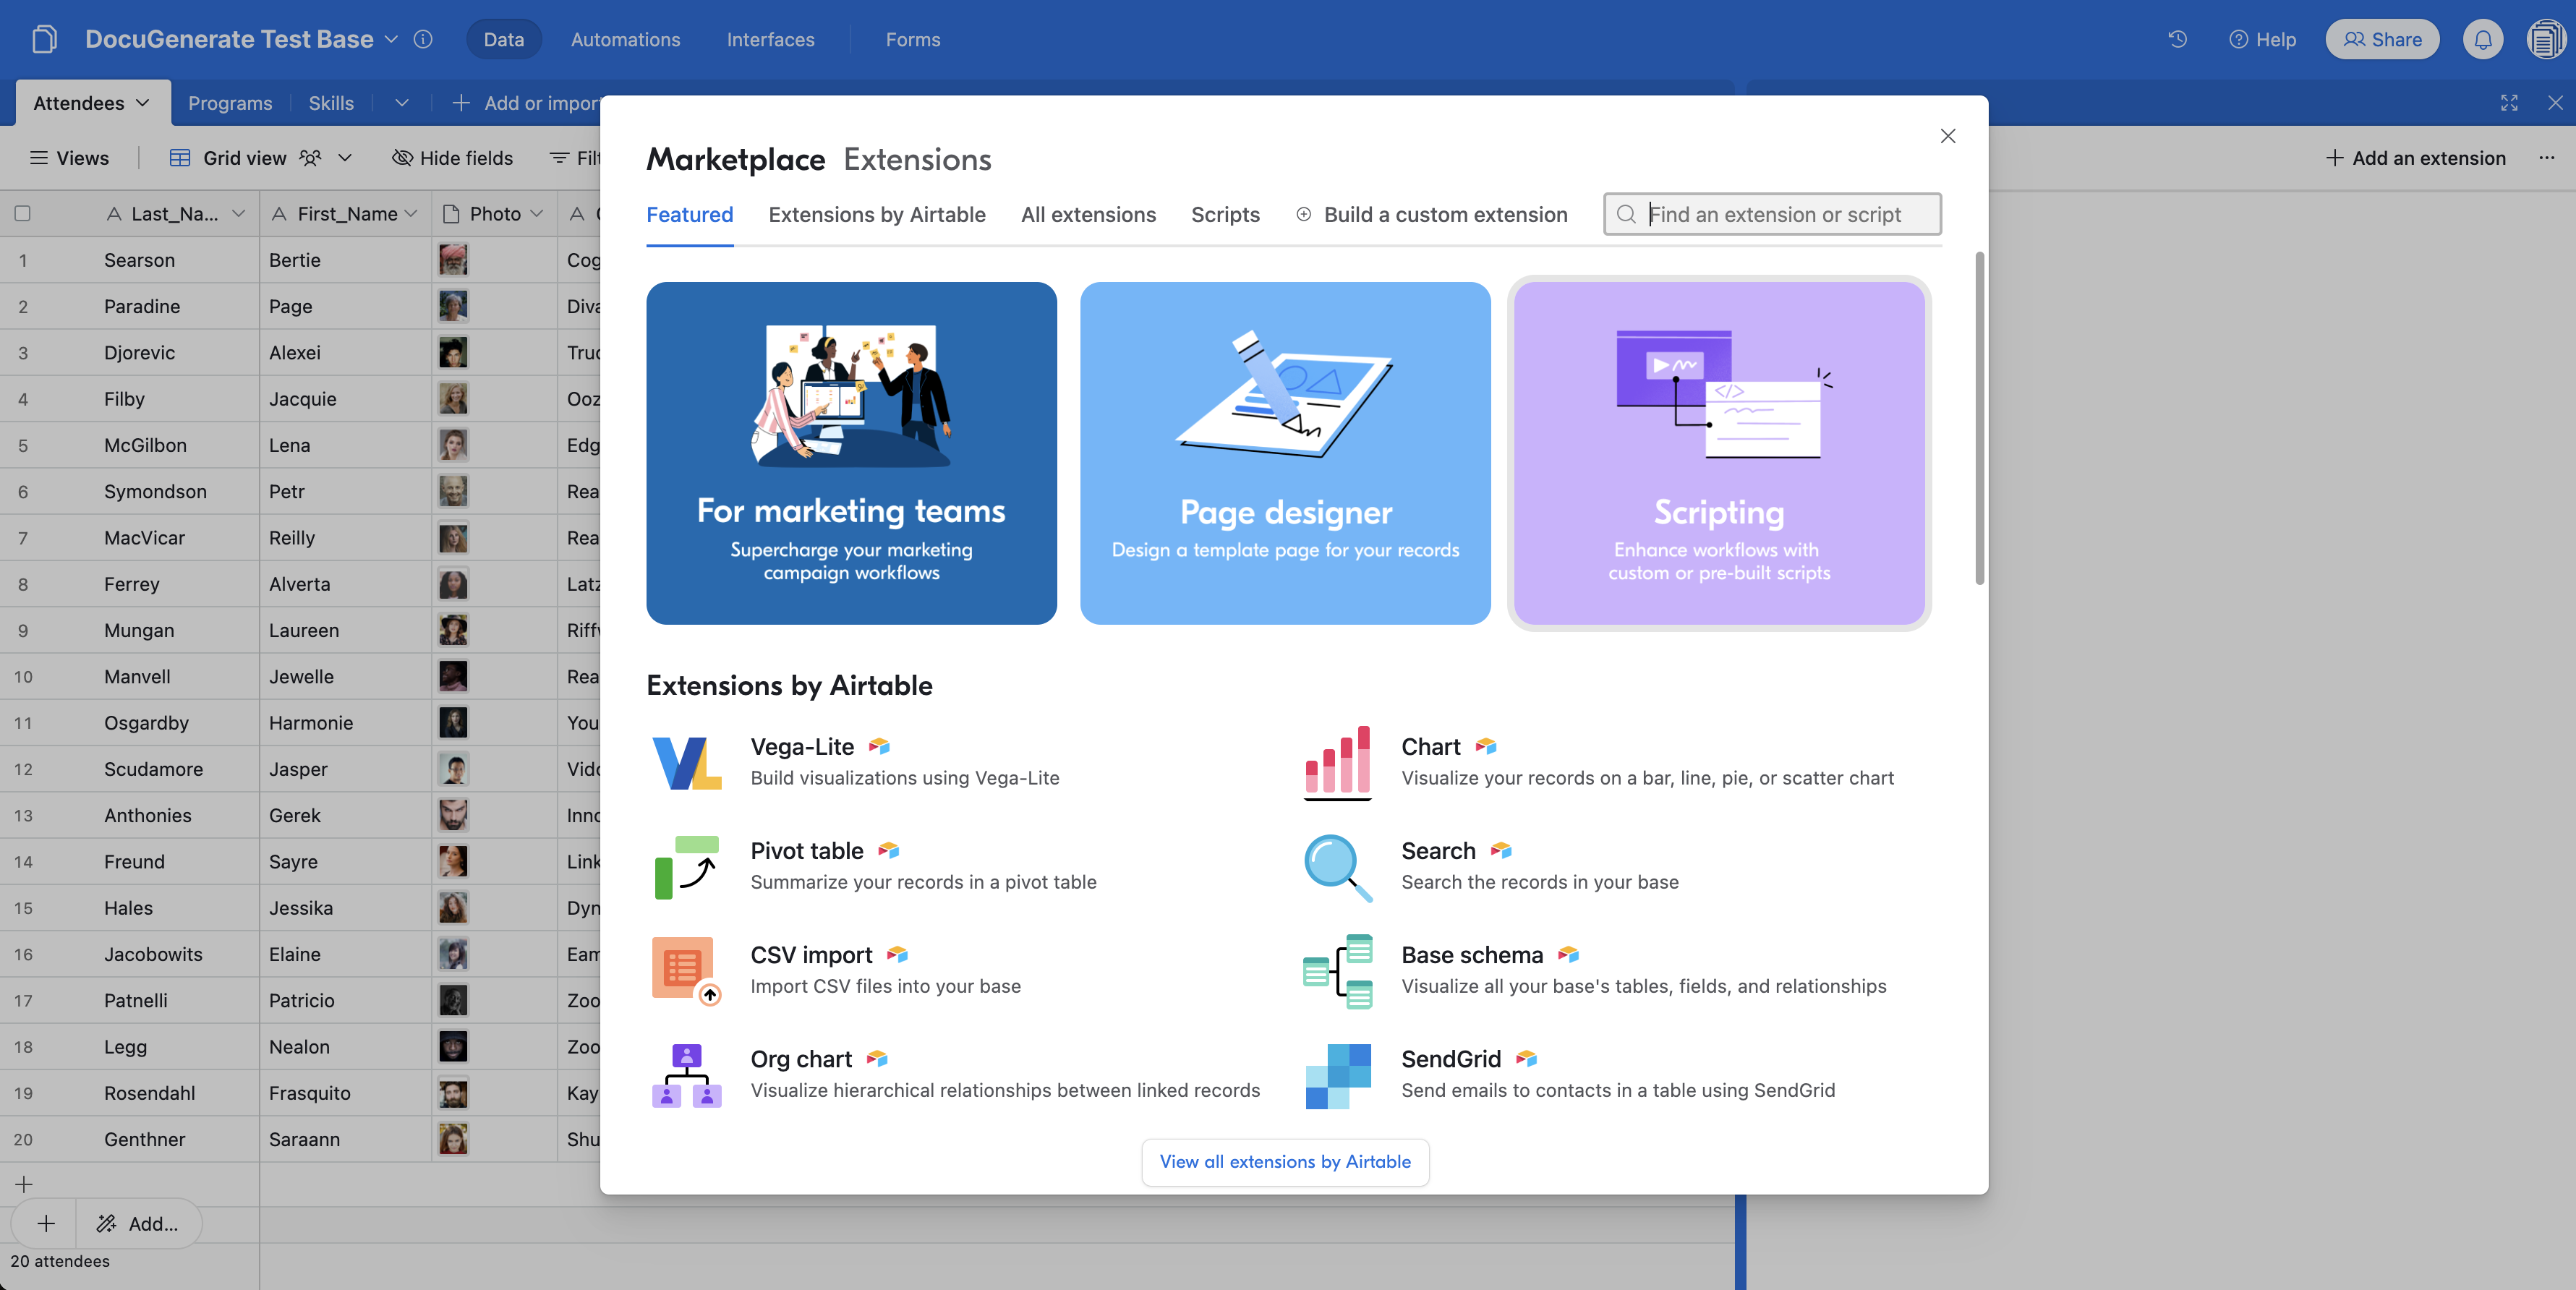Open the Attendees table tab dropdown
The image size is (2576, 1290).
143,102
